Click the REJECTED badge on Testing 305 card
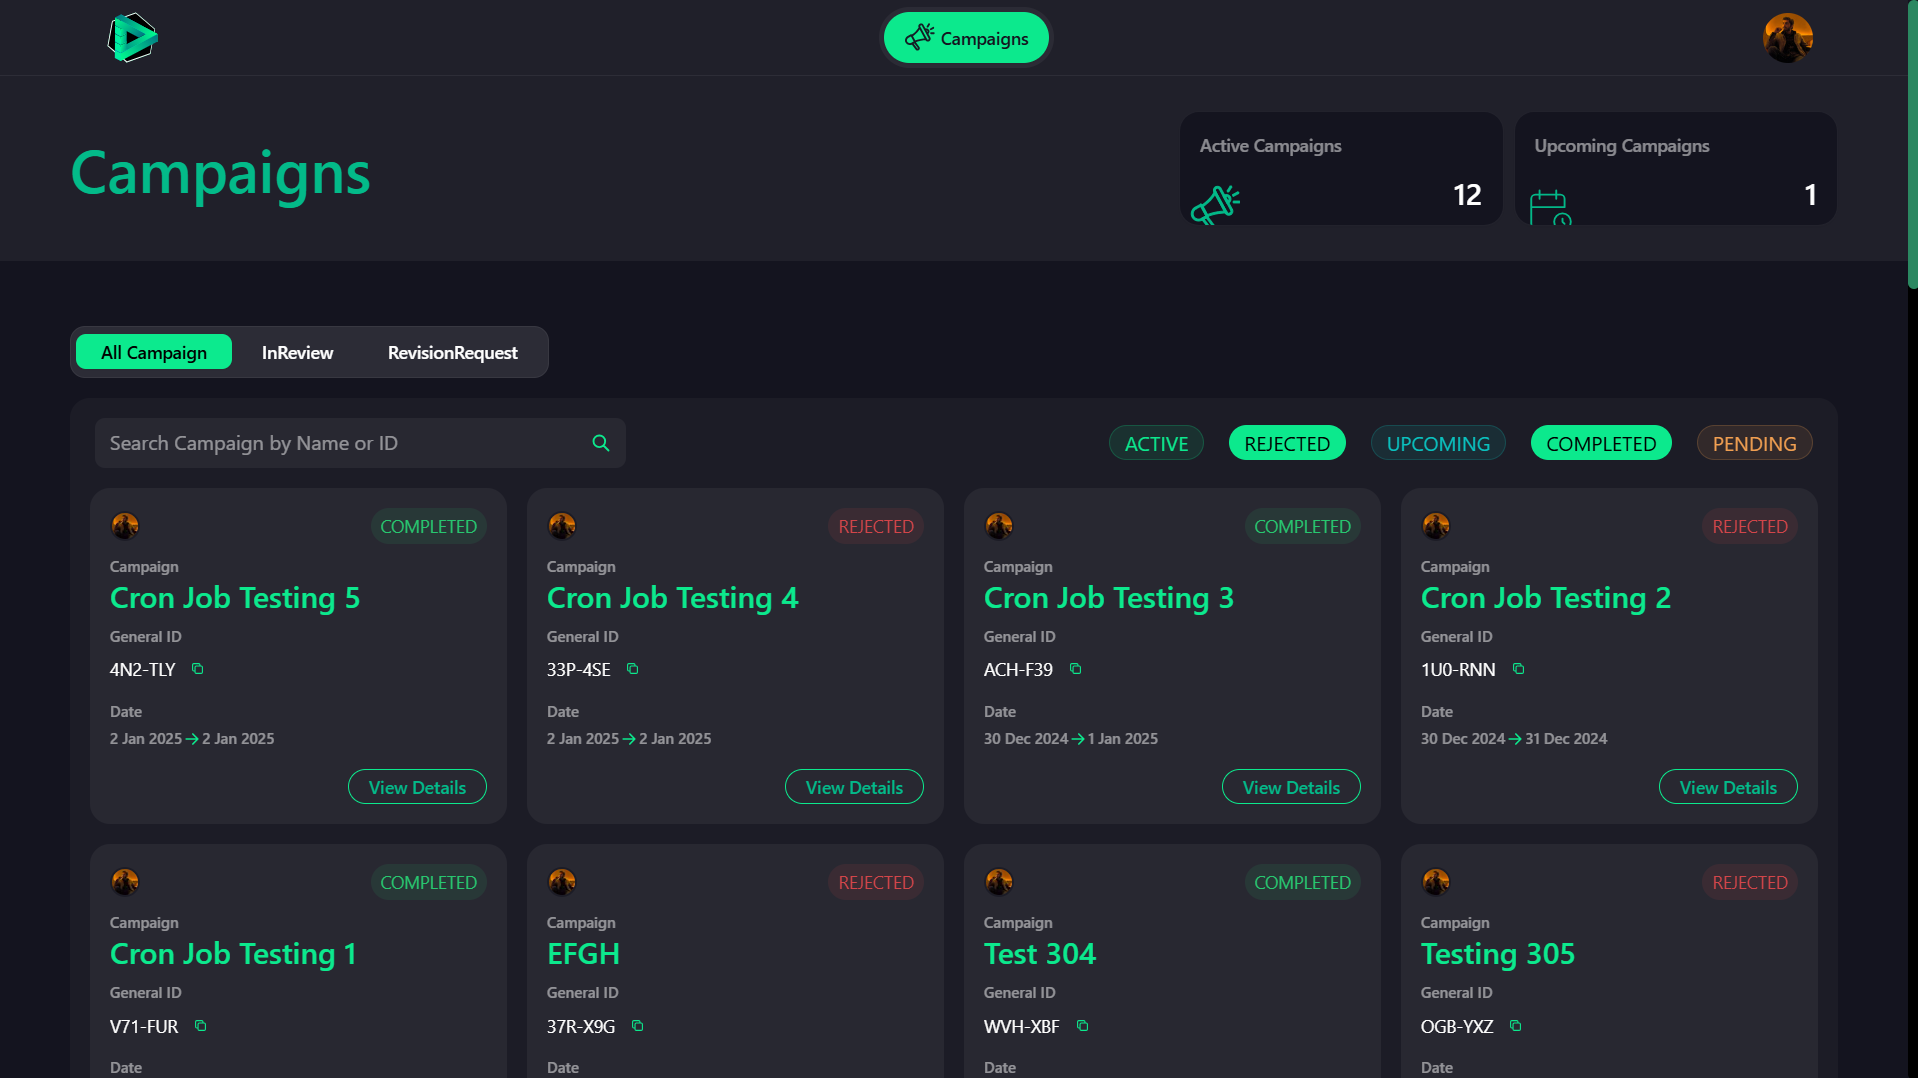The width and height of the screenshot is (1918, 1078). pos(1750,882)
